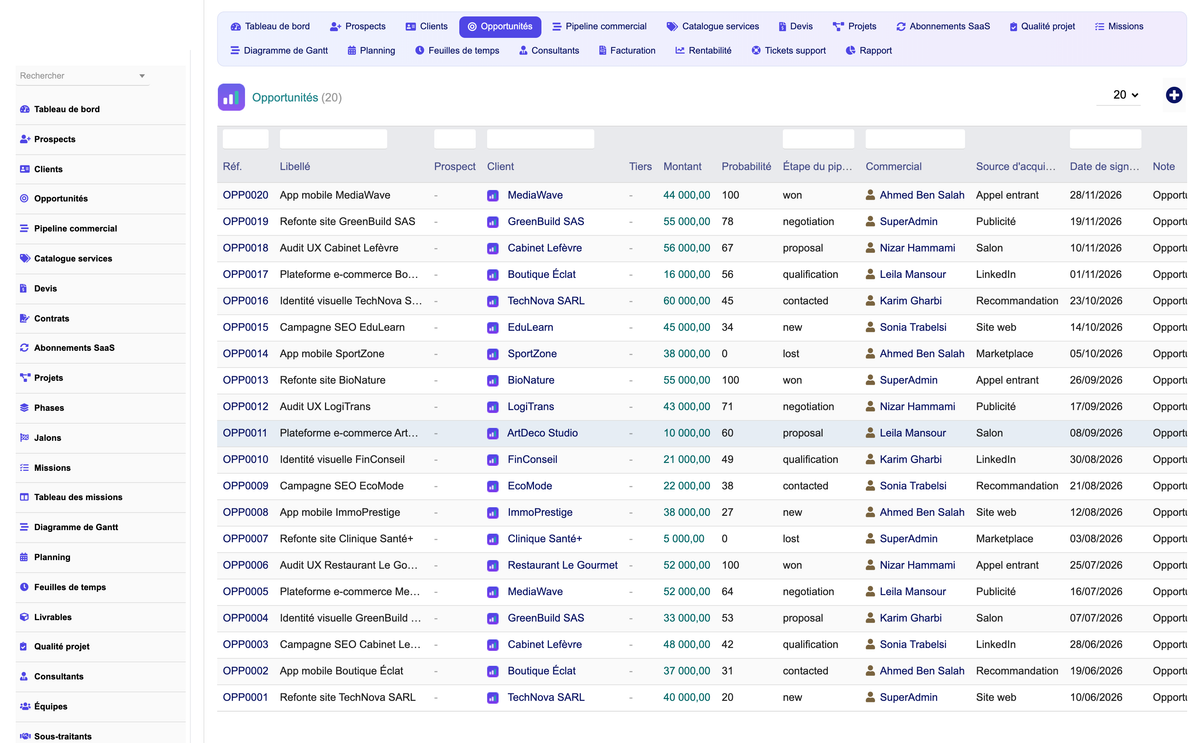Click the Livrables box icon in sidebar
1200x743 pixels.
click(25, 617)
